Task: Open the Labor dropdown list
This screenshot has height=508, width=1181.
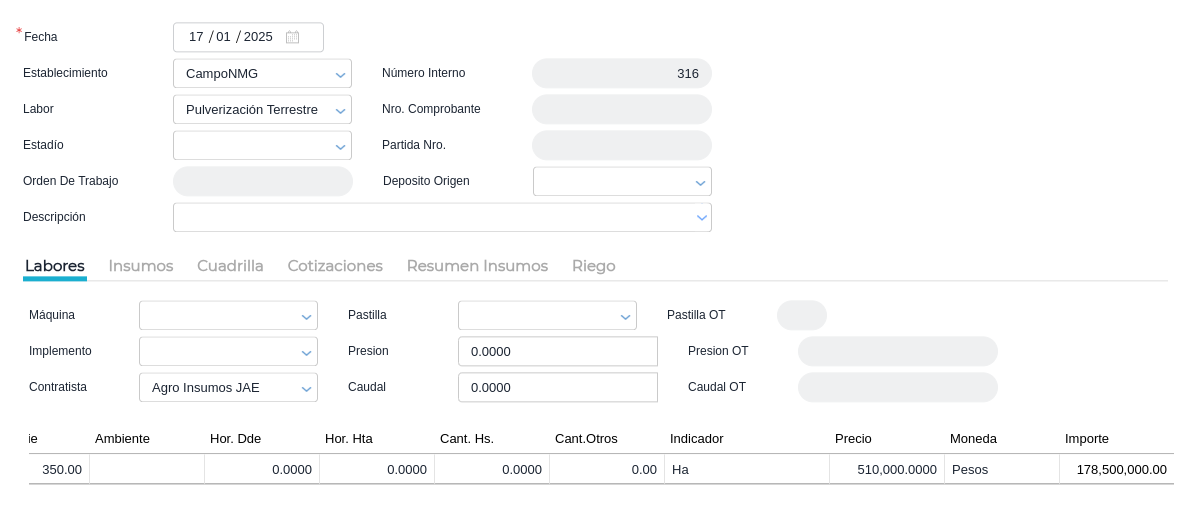Action: click(x=340, y=111)
